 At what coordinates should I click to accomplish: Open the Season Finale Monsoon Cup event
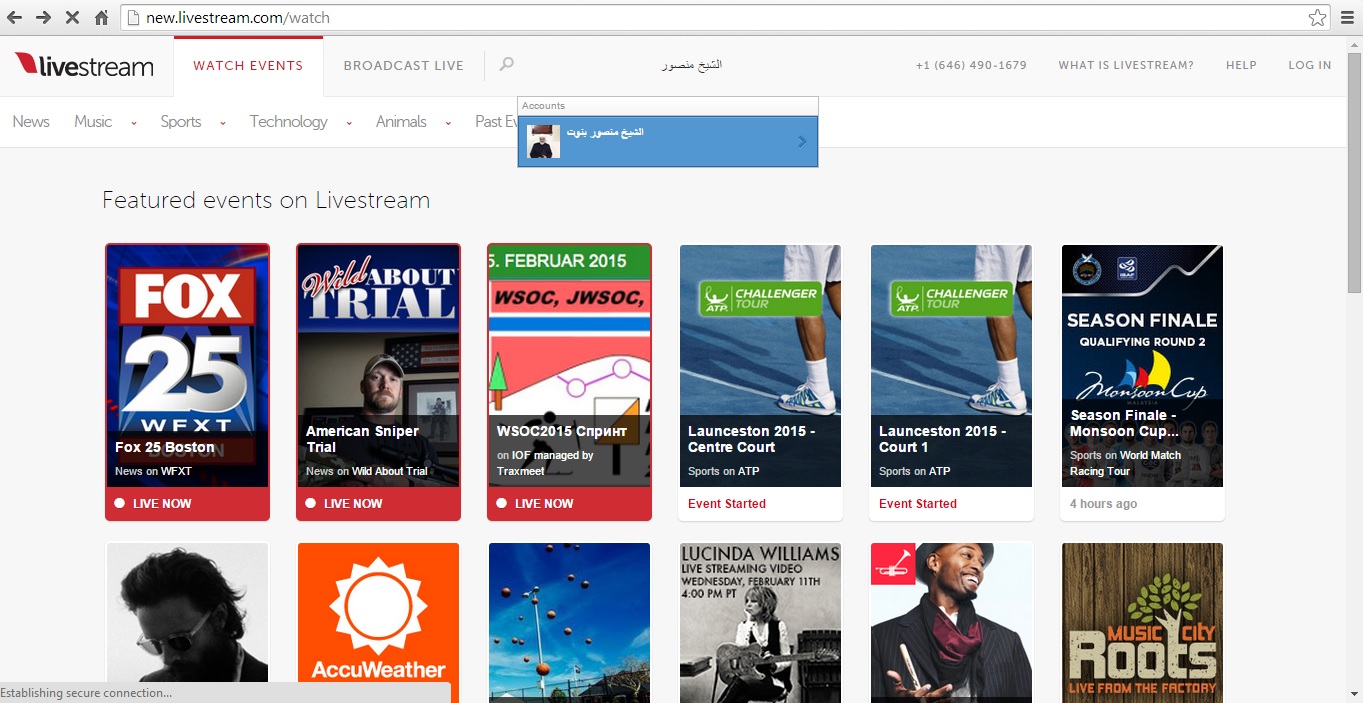(1142, 382)
